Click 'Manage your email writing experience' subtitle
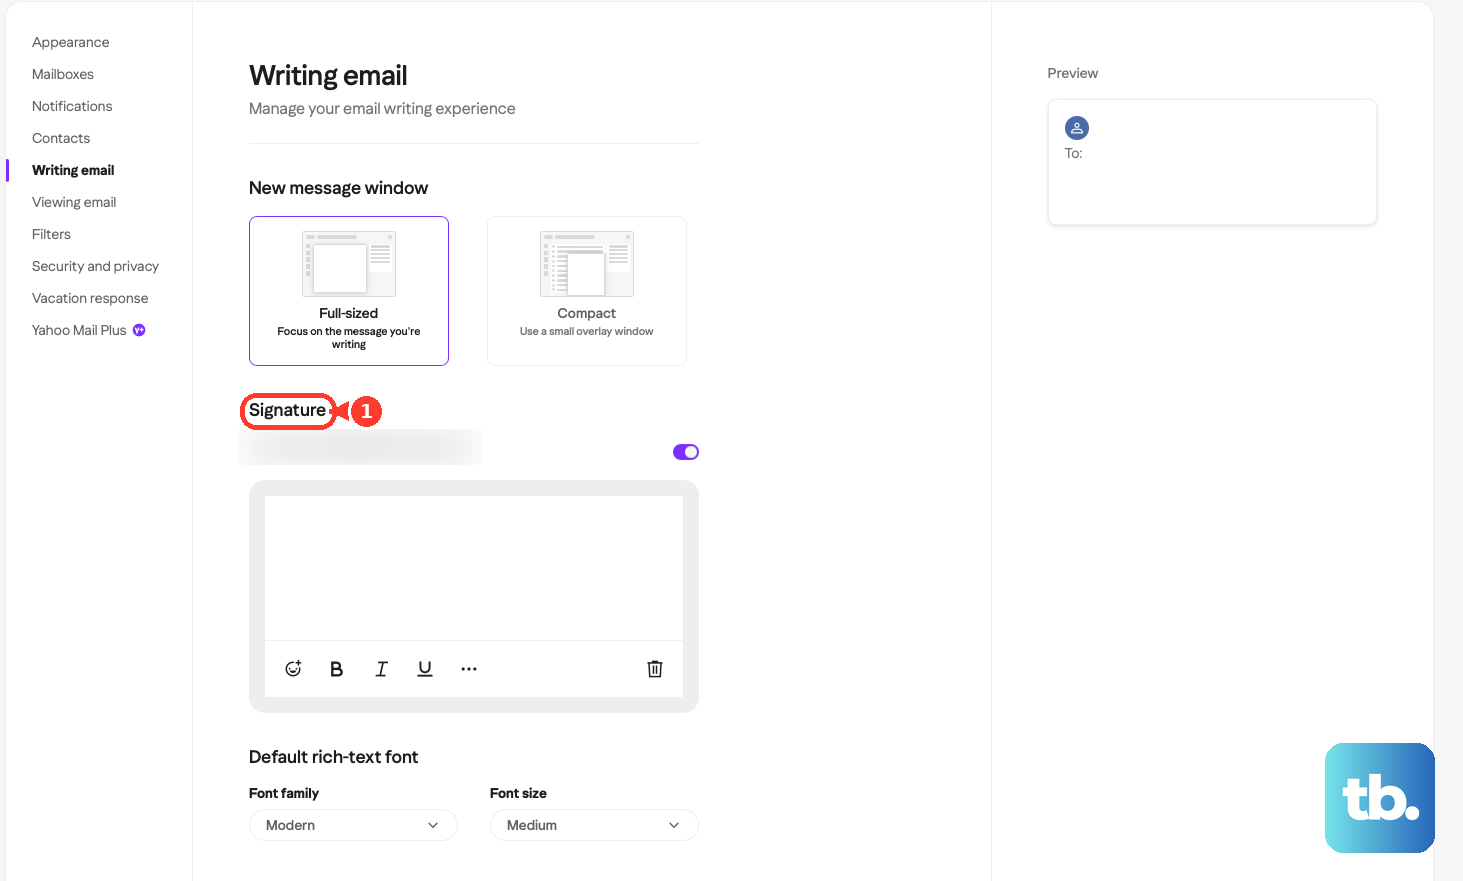Image resolution: width=1463 pixels, height=881 pixels. (x=382, y=108)
